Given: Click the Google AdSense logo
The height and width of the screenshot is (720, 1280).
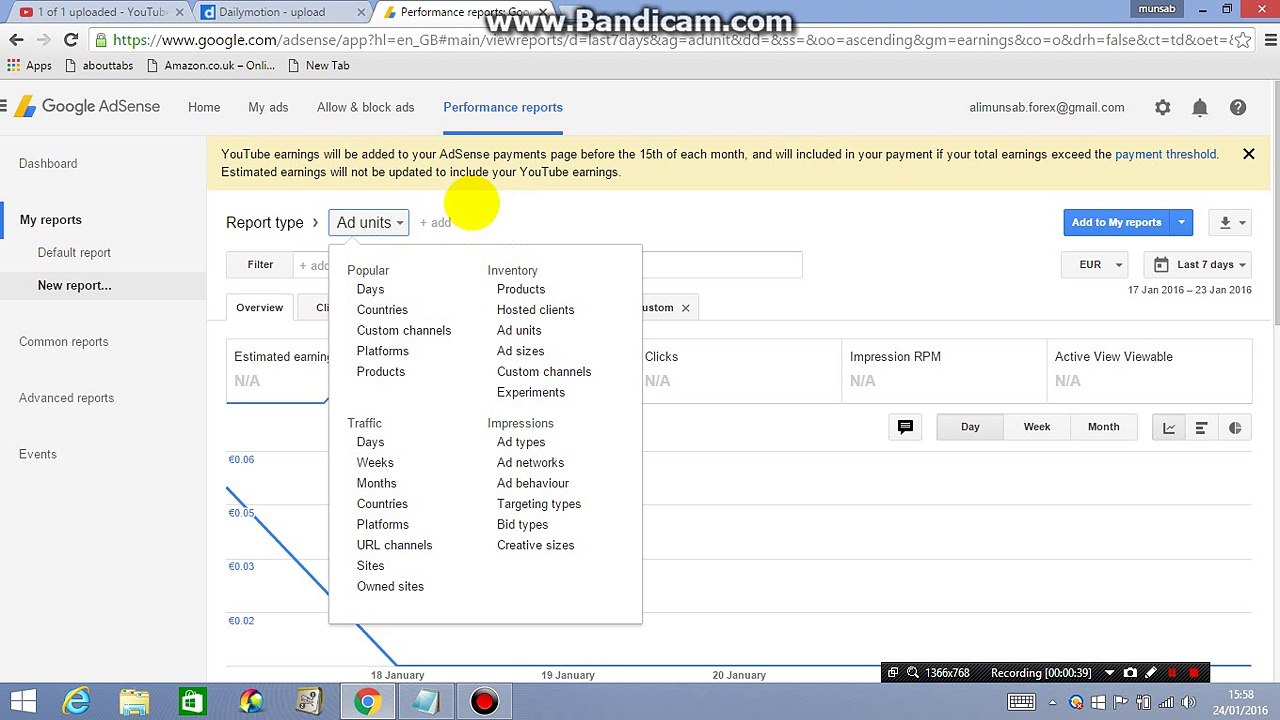Looking at the screenshot, I should (x=88, y=107).
